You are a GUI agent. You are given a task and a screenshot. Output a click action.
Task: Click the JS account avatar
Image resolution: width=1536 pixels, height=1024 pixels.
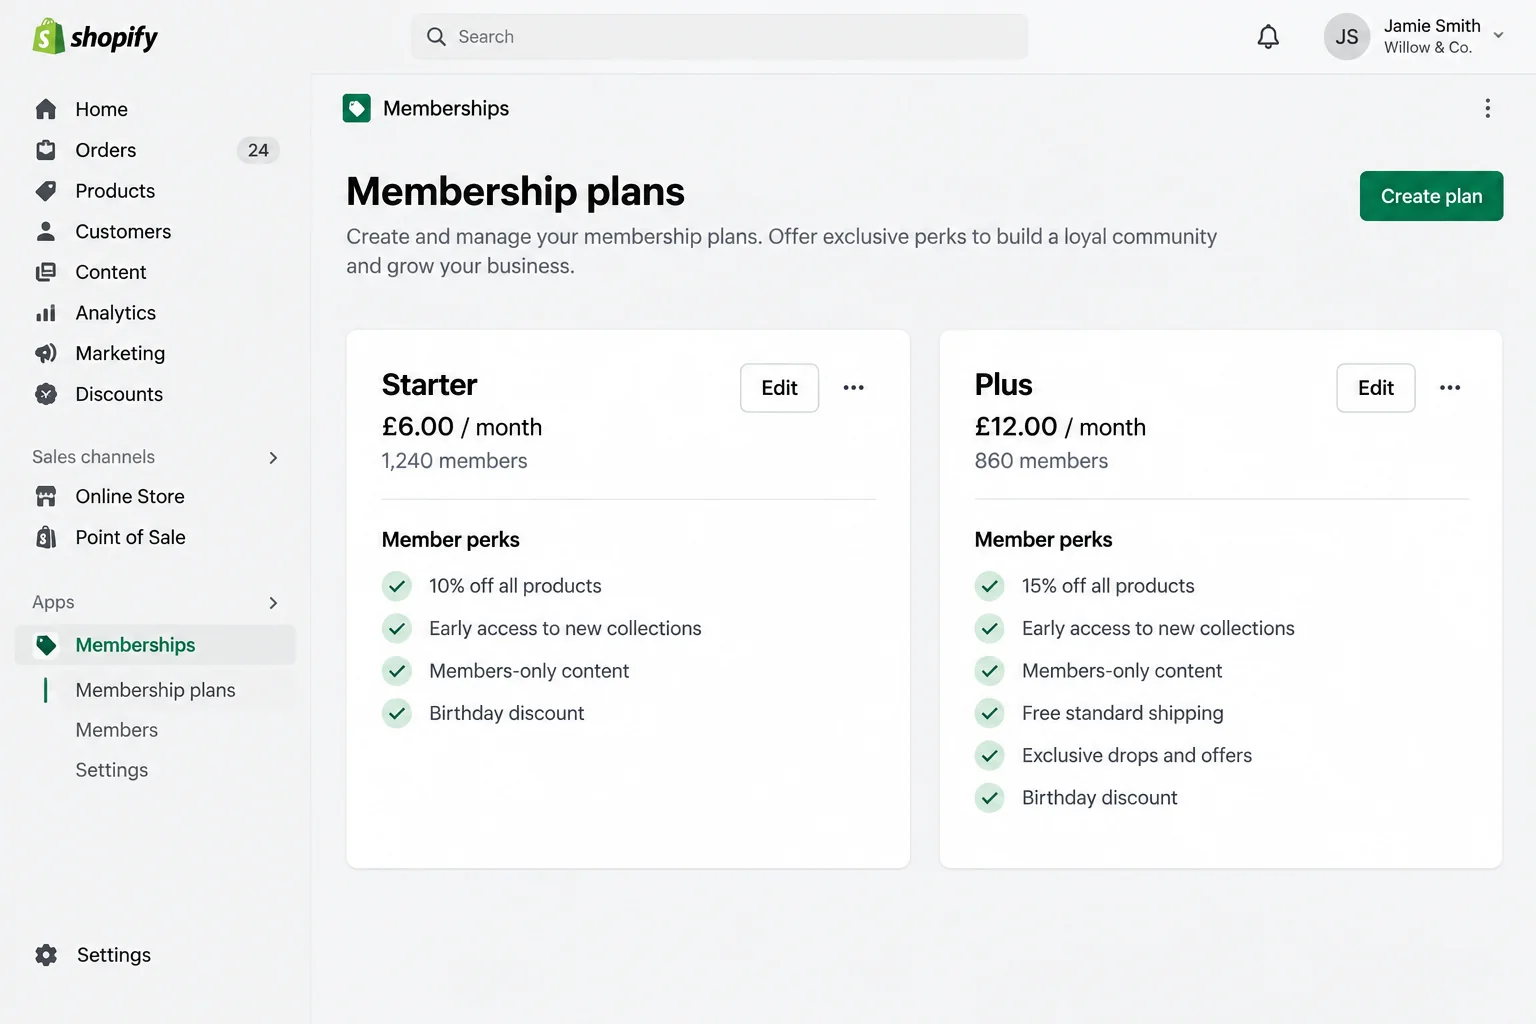tap(1346, 37)
